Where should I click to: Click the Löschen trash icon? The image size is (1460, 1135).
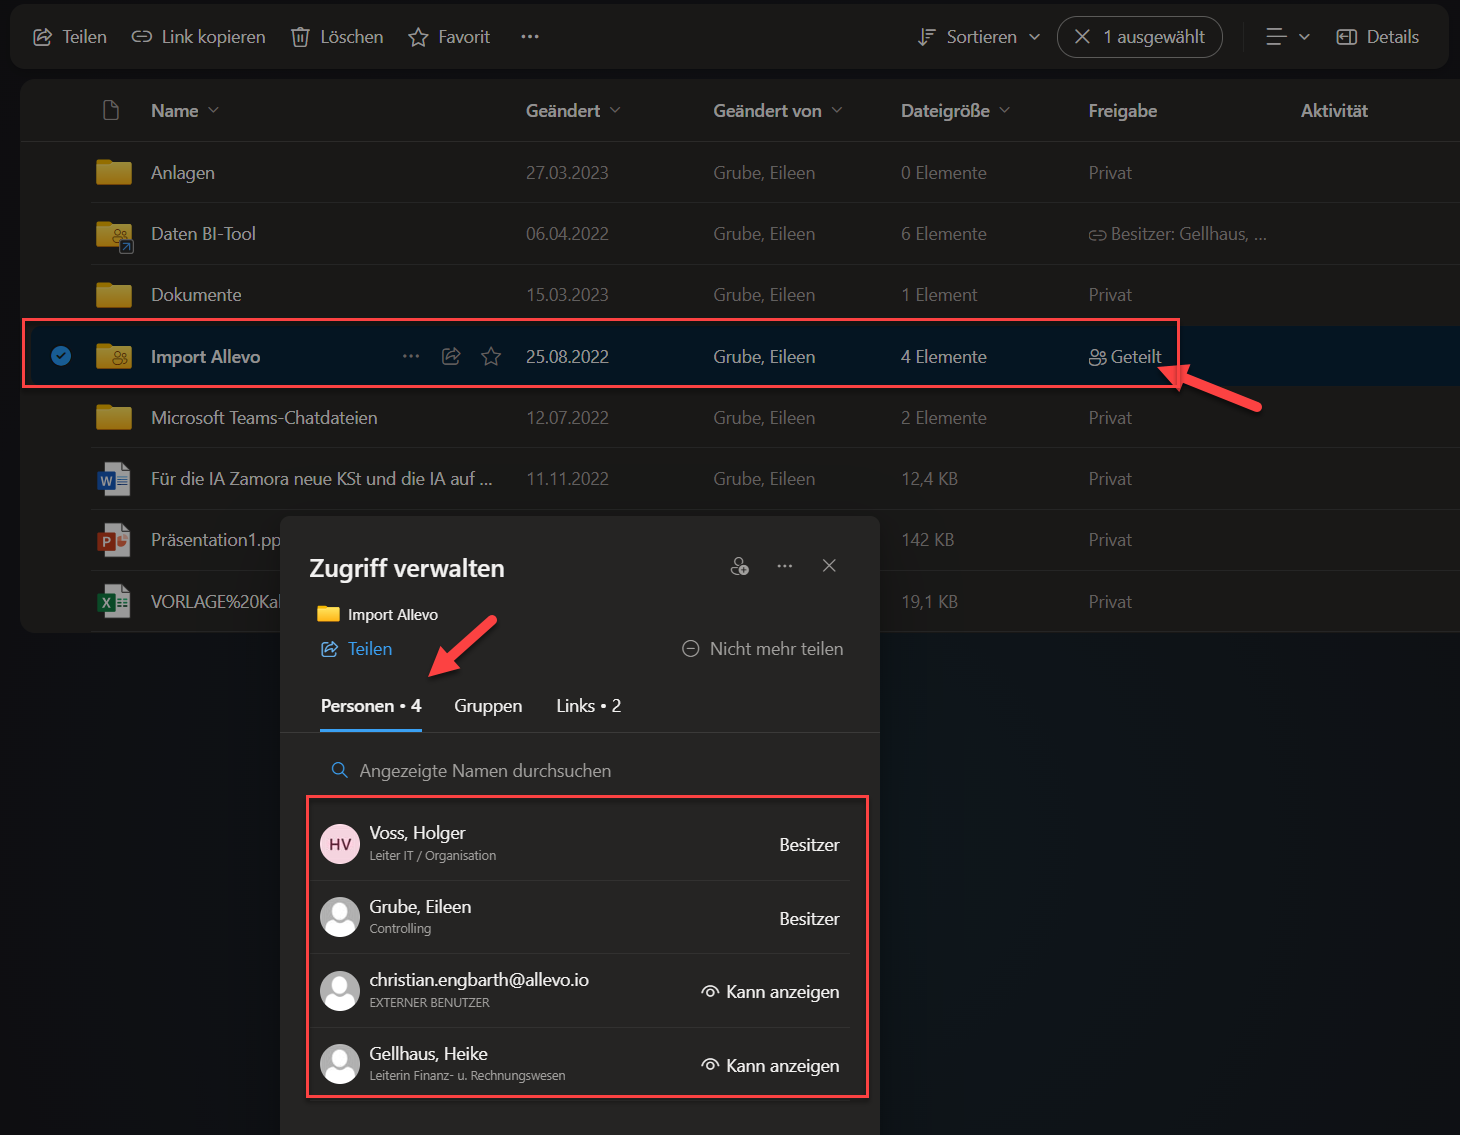click(x=300, y=37)
